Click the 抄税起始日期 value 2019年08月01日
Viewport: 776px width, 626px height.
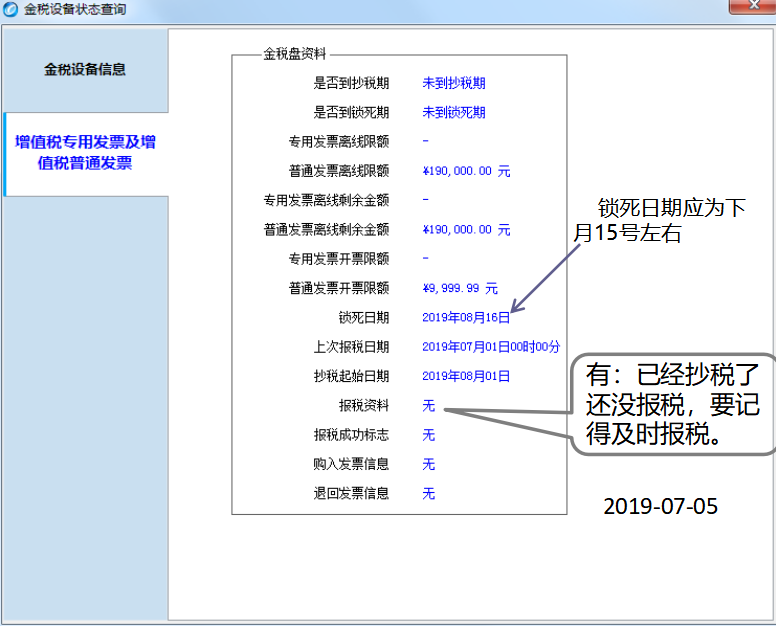(x=466, y=376)
